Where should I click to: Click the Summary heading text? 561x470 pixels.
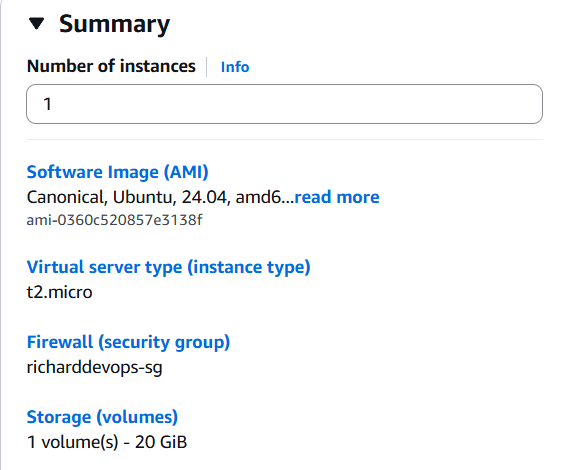(114, 24)
